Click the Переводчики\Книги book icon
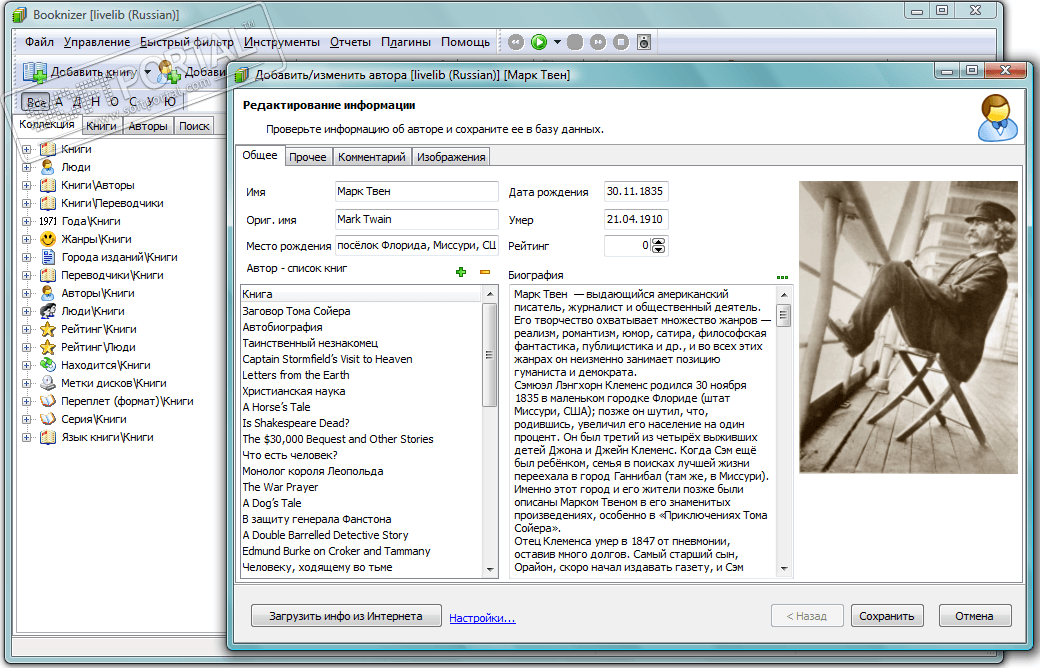Viewport: 1040px width, 668px height. coord(48,275)
